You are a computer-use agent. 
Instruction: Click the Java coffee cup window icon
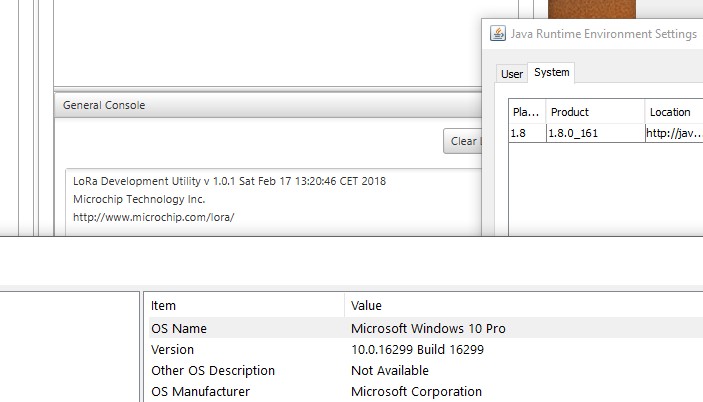point(498,34)
